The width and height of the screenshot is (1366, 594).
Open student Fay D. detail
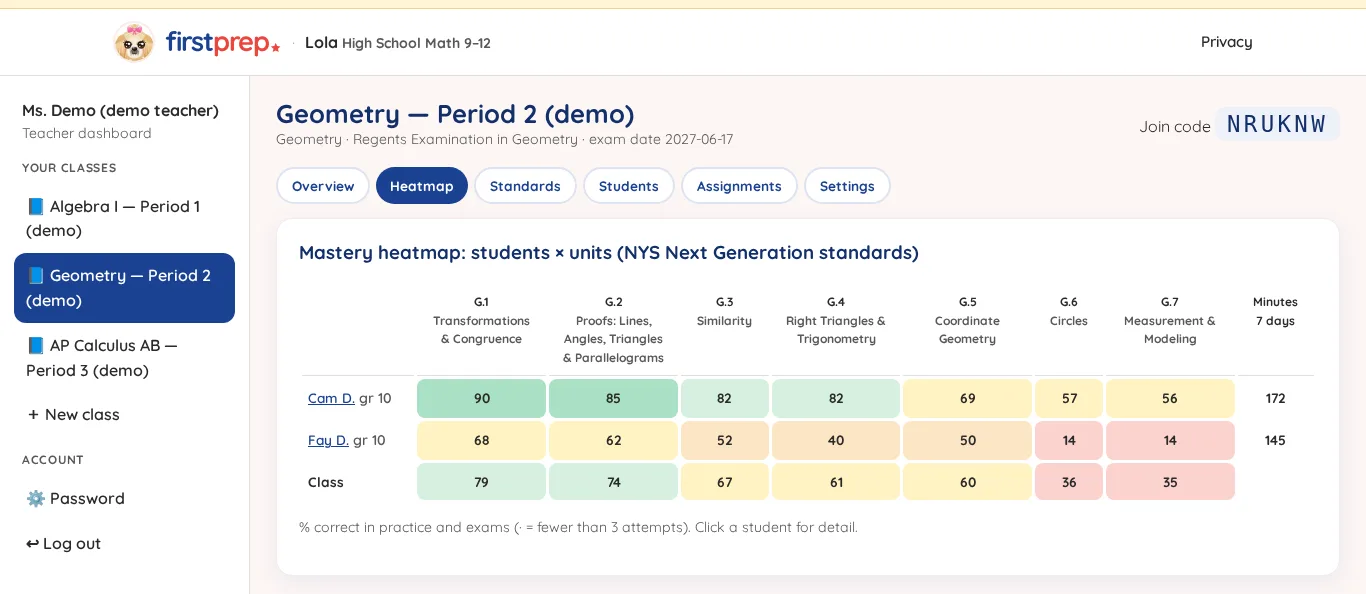(x=328, y=440)
